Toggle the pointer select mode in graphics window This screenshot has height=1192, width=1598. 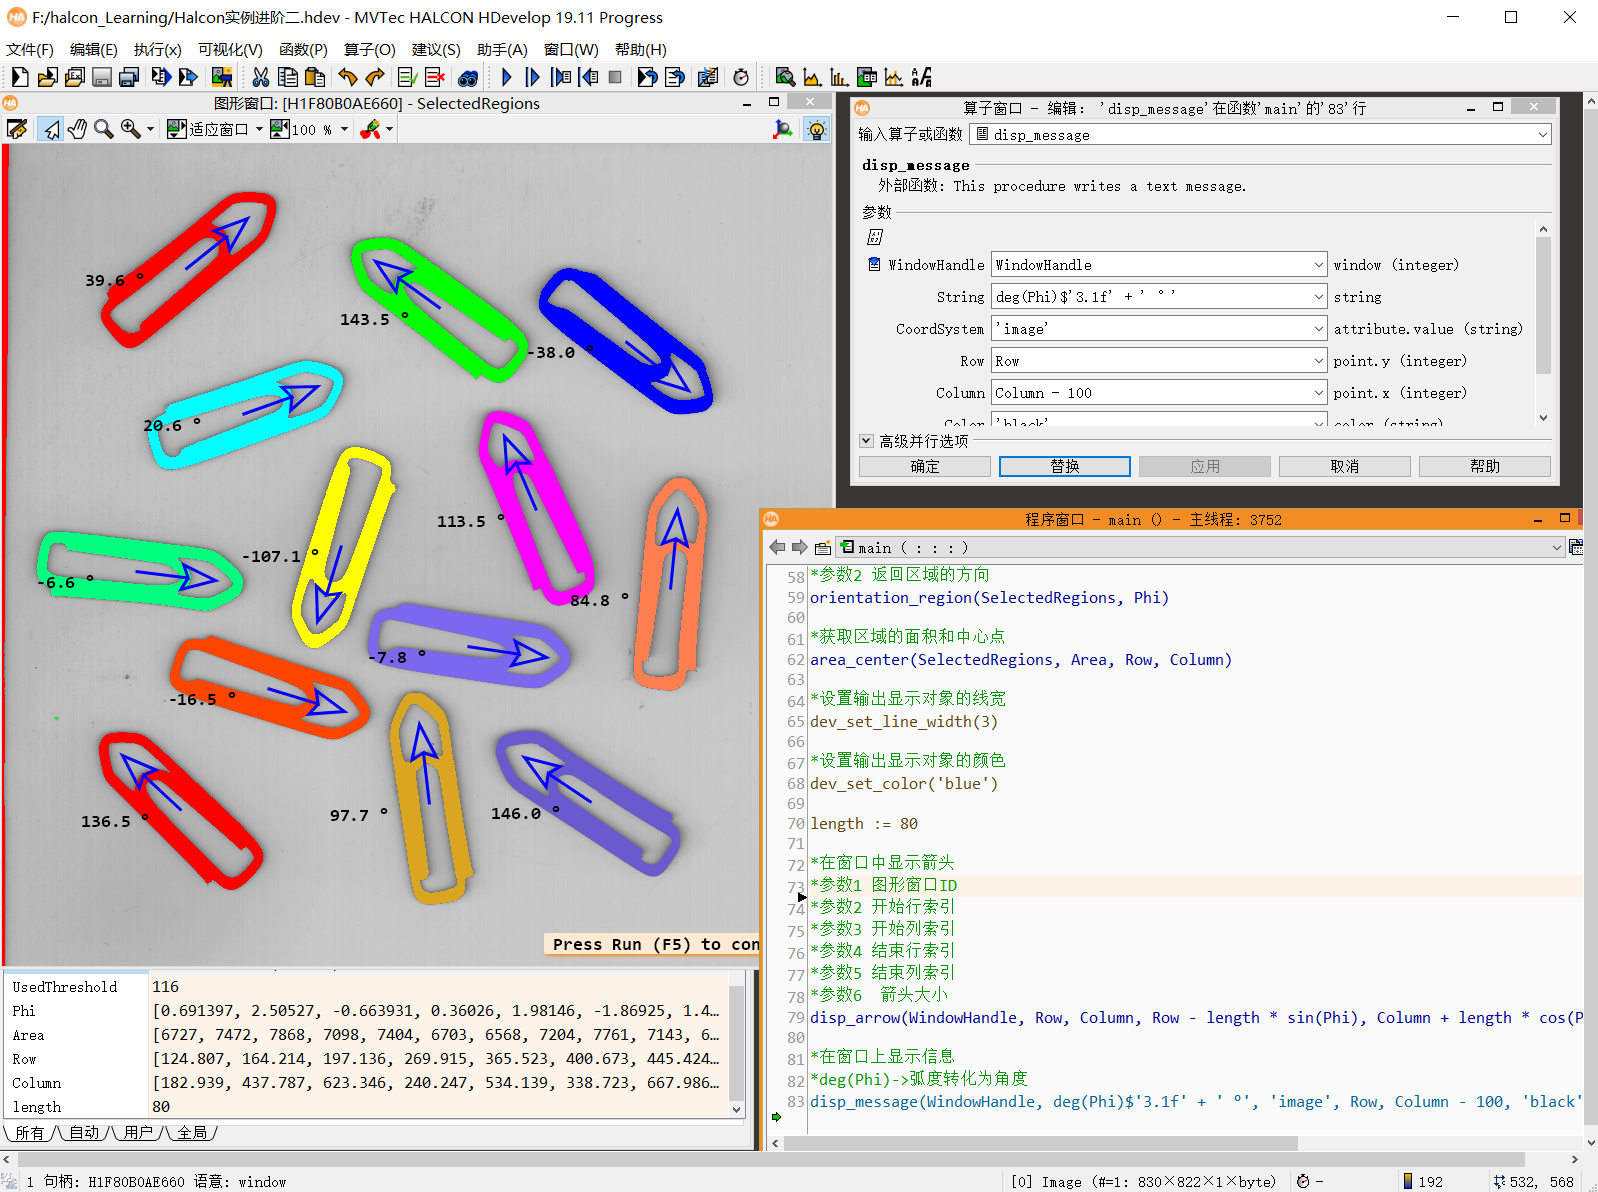pyautogui.click(x=51, y=129)
